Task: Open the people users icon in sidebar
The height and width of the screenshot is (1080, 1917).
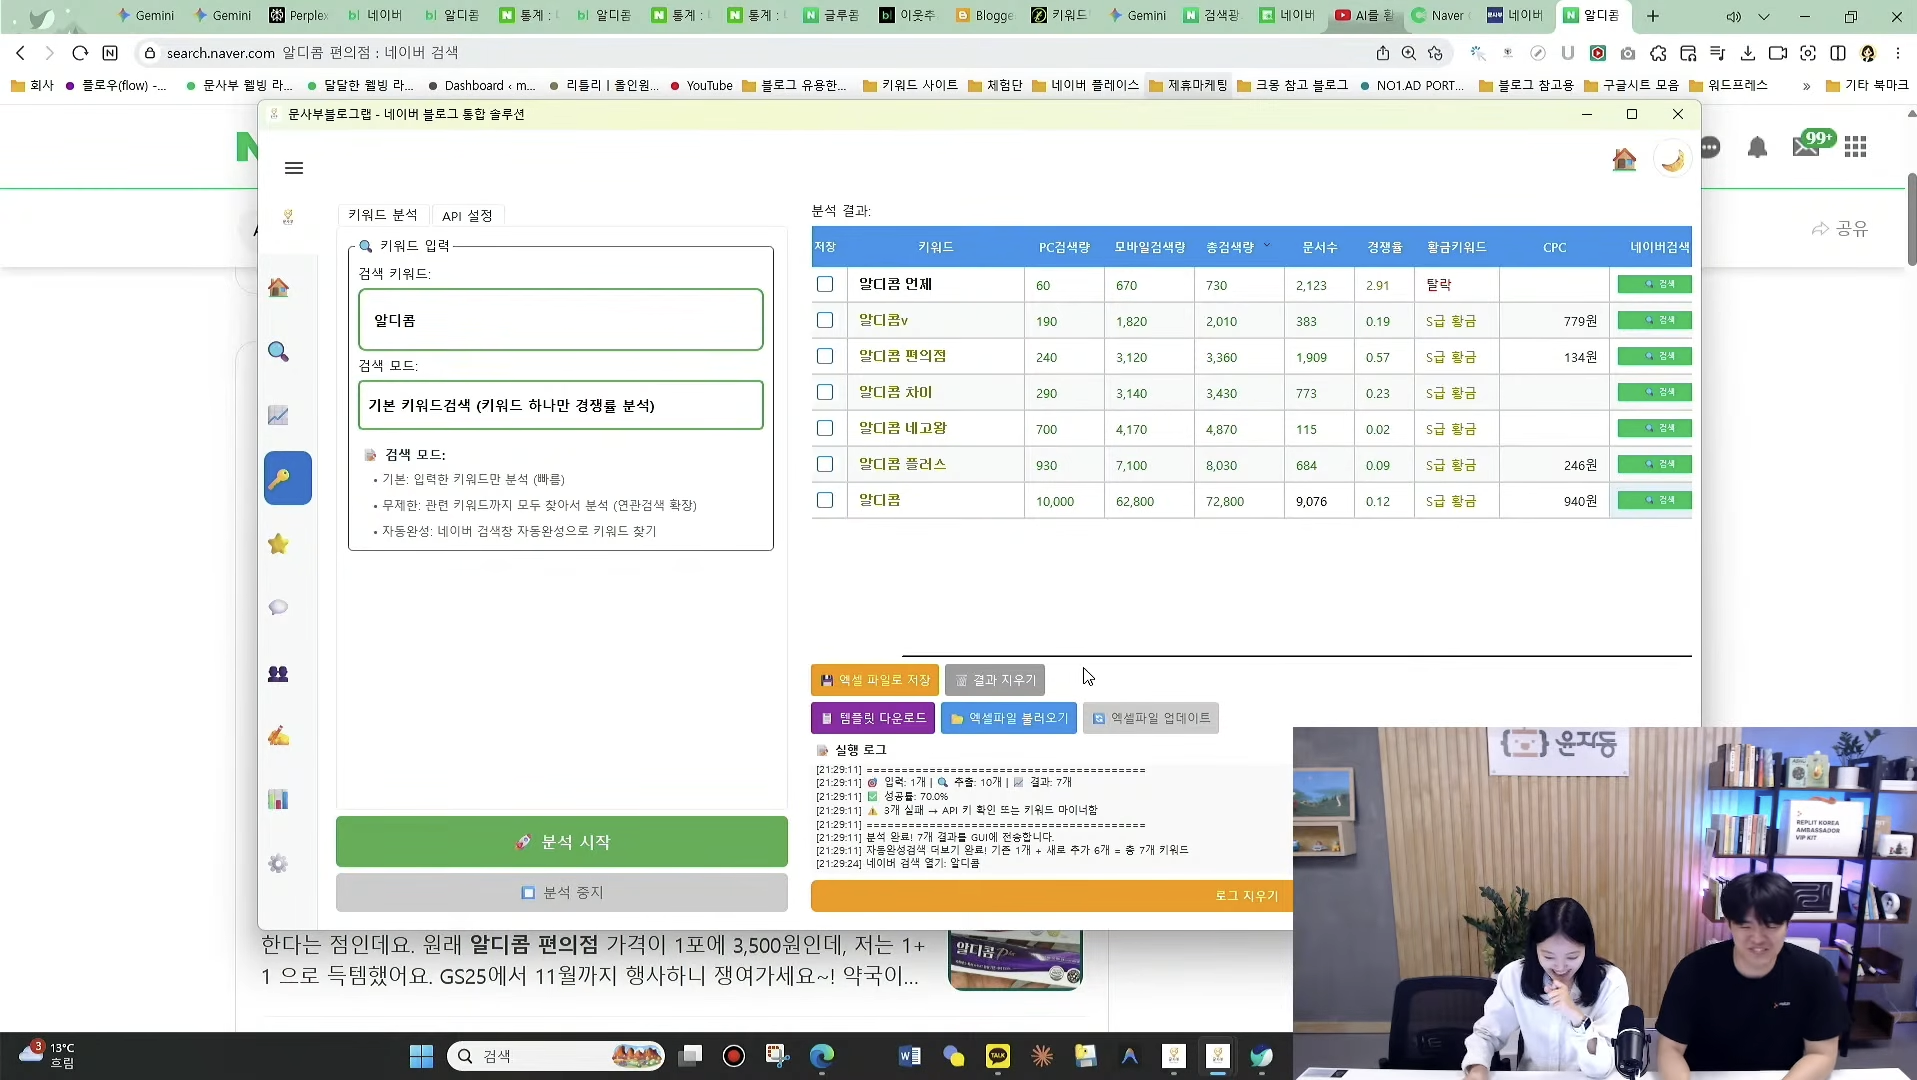Action: pyautogui.click(x=278, y=674)
